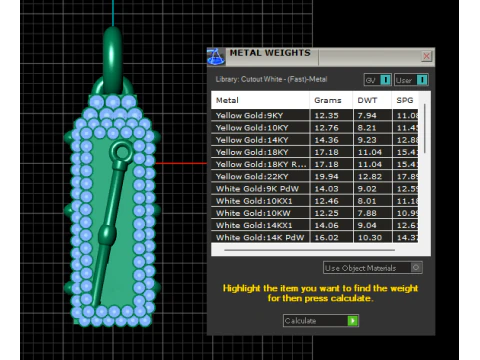The height and width of the screenshot is (360, 480).
Task: Click the green arrow on the Calculate button
Action: [352, 321]
